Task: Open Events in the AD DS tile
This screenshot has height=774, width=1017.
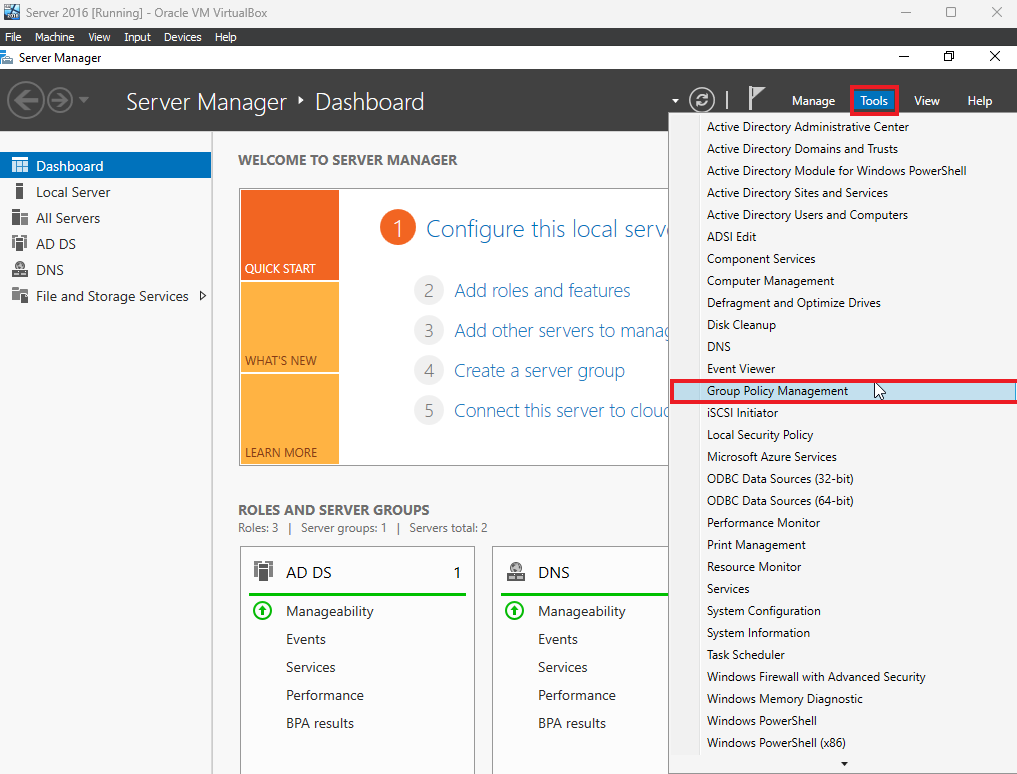Action: point(305,639)
